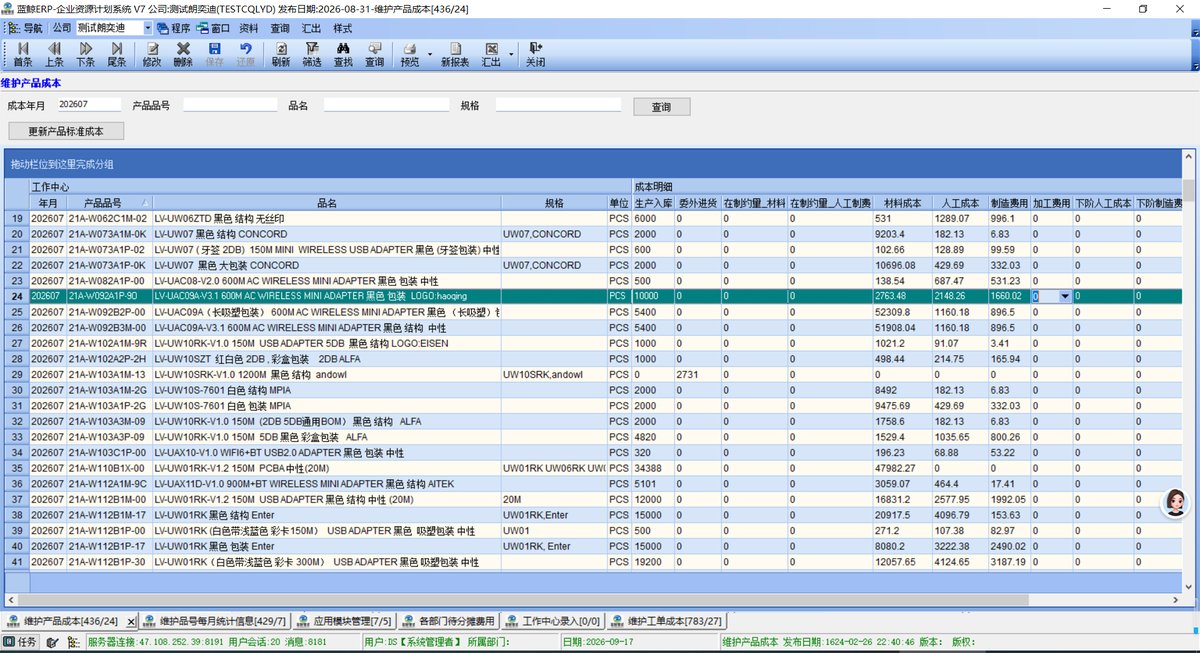Click the 品名 search input field
Image resolution: width=1200 pixels, height=653 pixels.
coord(386,104)
